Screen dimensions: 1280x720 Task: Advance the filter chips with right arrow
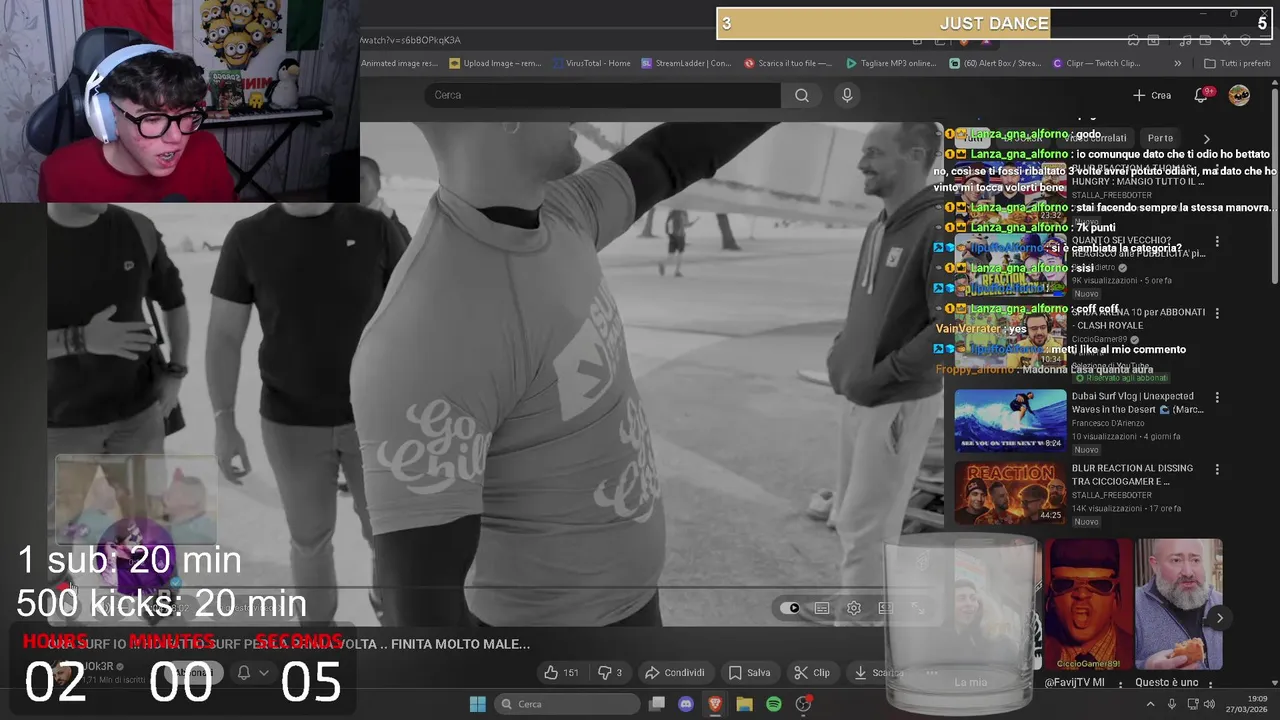(x=1206, y=138)
